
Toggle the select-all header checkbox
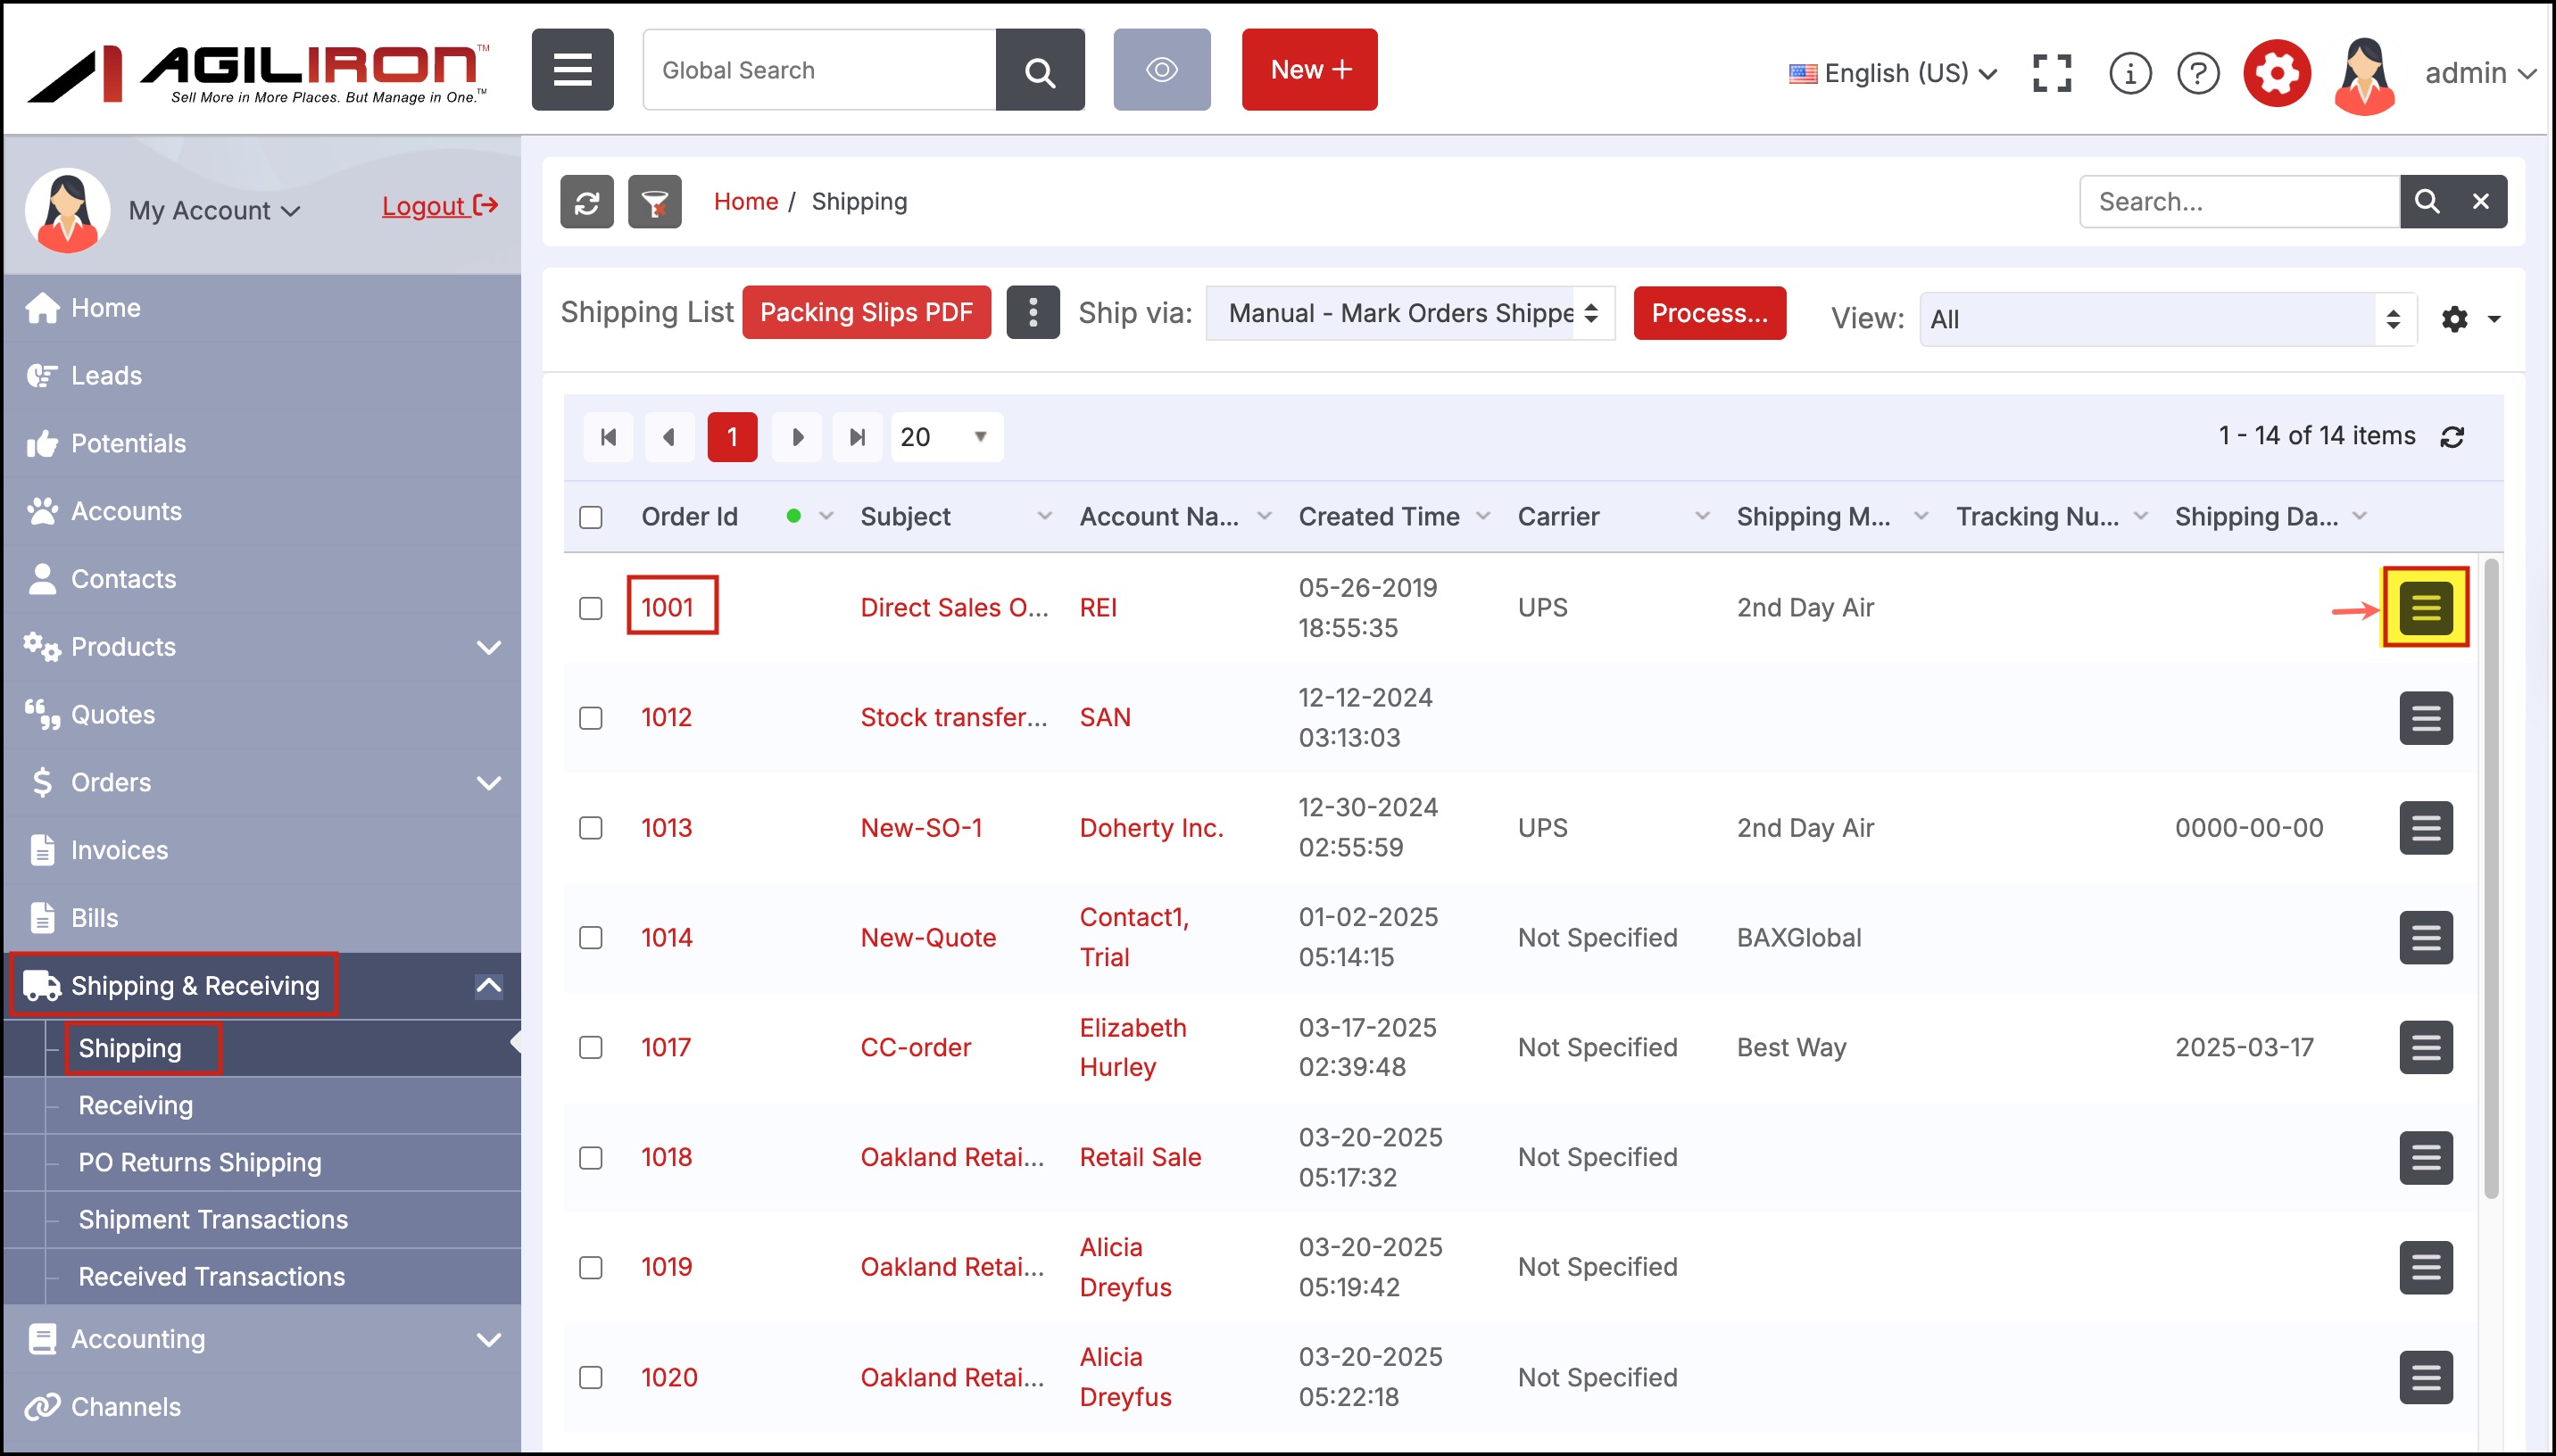[x=591, y=517]
